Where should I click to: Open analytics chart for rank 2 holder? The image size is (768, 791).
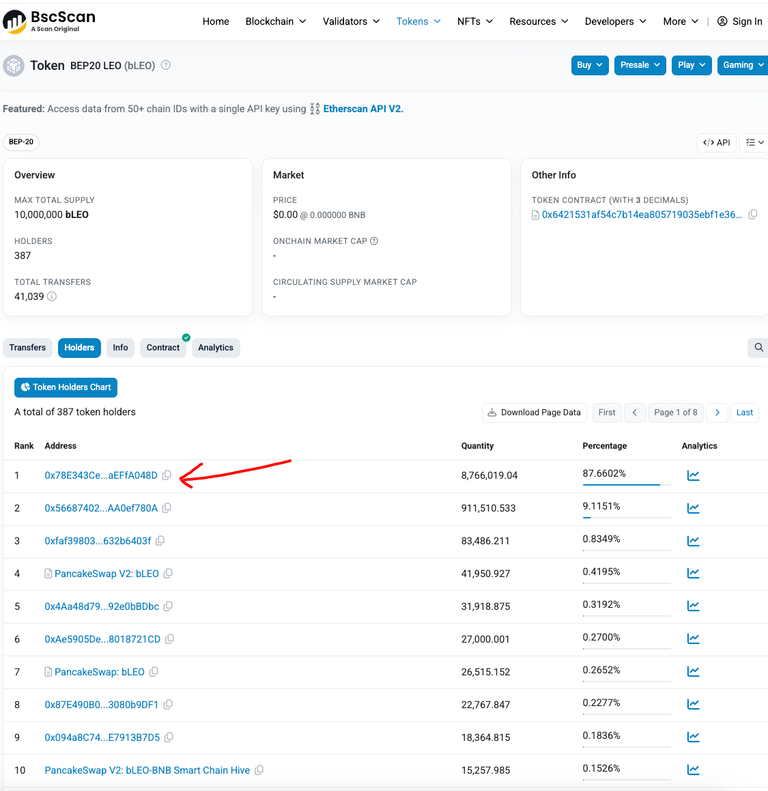click(693, 508)
